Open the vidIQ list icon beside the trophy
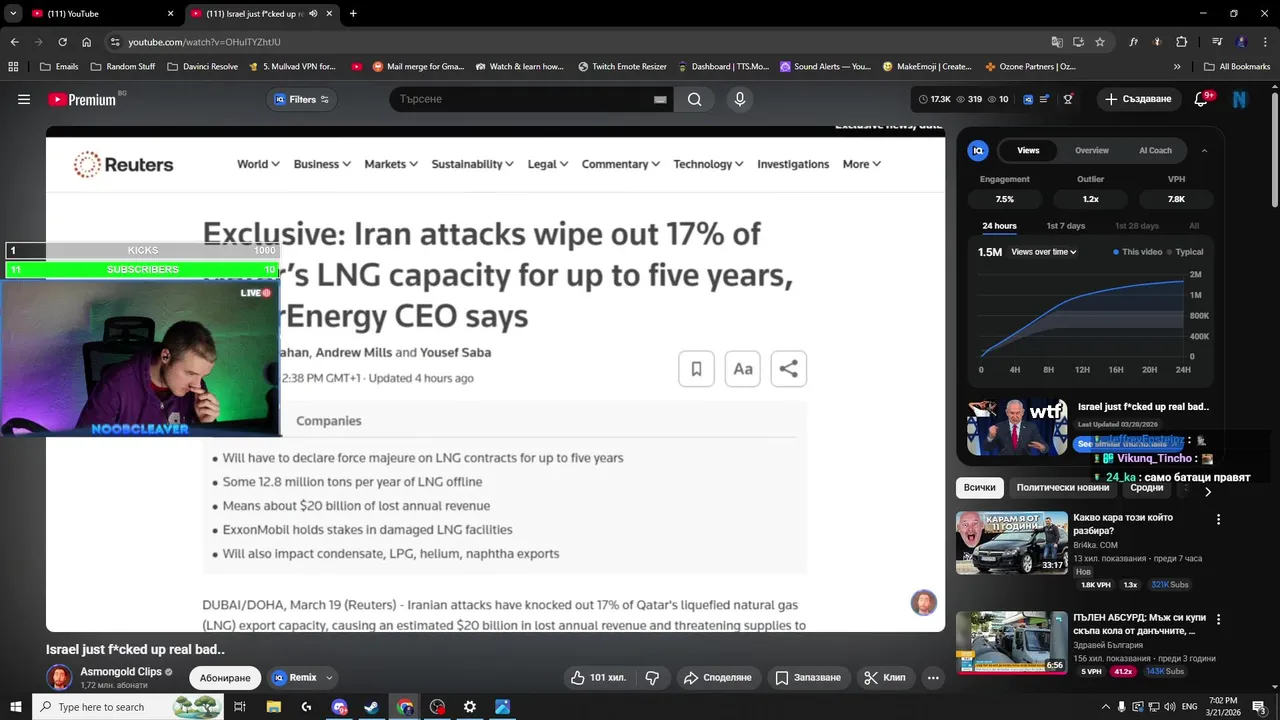 point(1045,99)
